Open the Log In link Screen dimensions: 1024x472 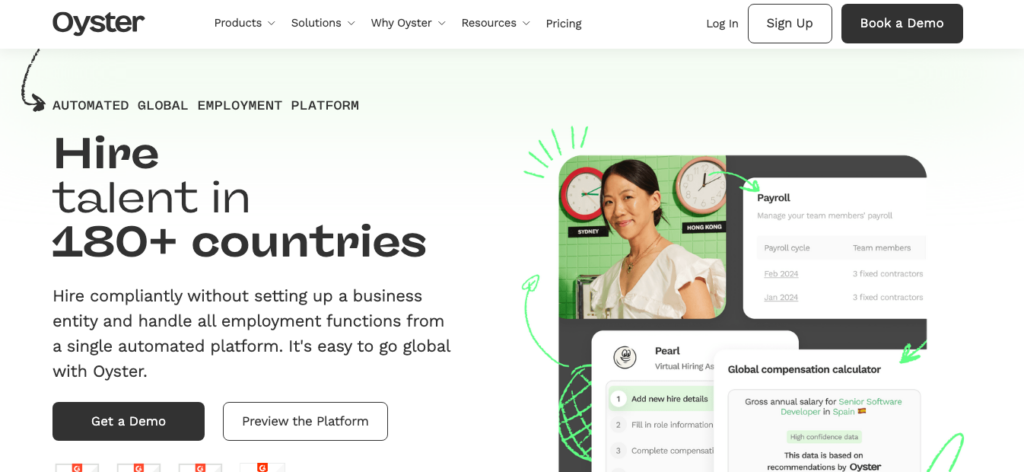722,24
